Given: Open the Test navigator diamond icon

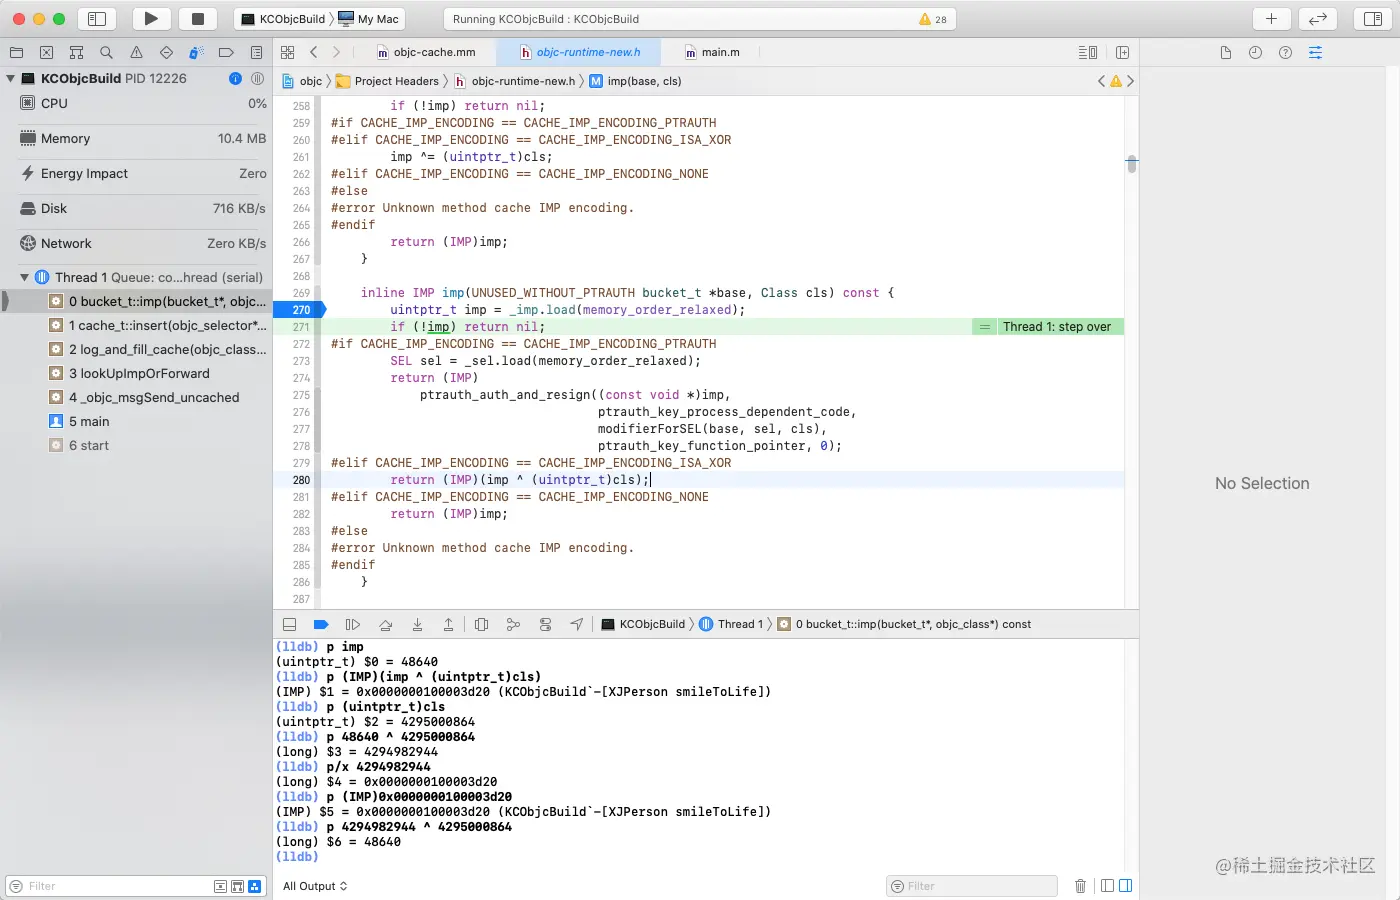Looking at the screenshot, I should (x=166, y=52).
